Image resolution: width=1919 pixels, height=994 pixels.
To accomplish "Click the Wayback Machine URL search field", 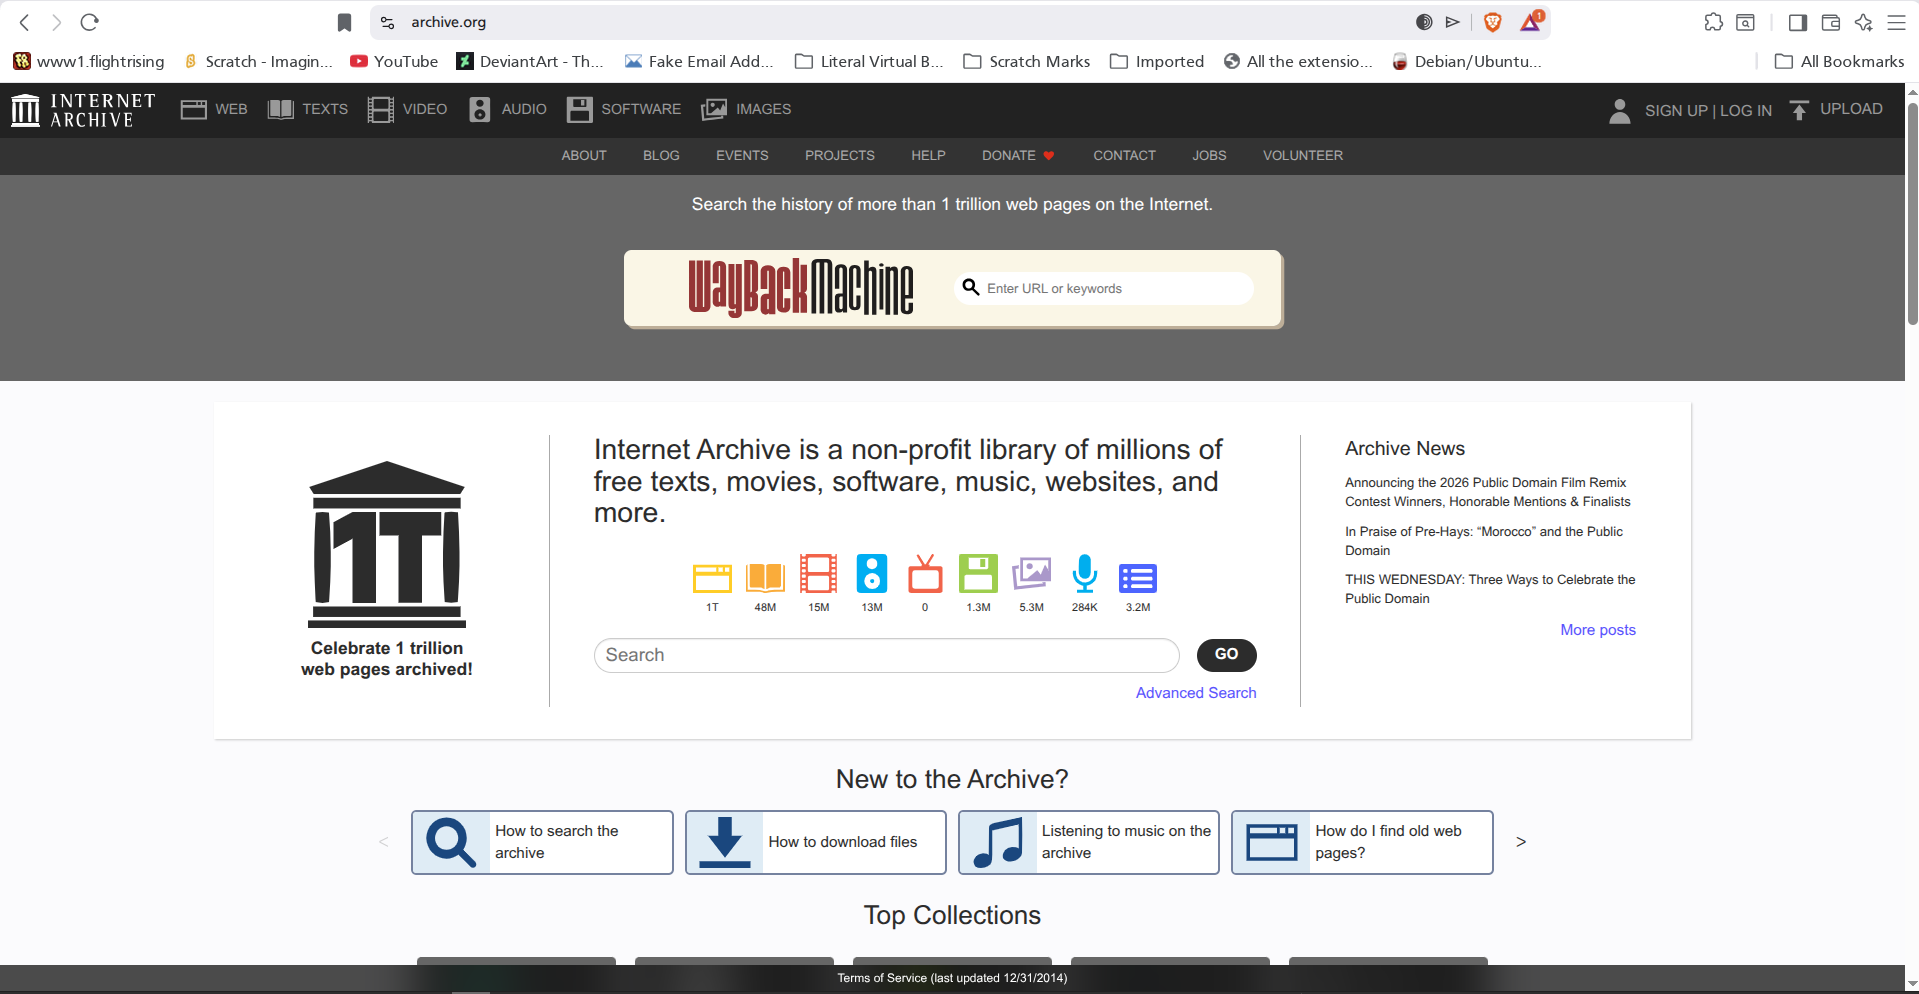I will tap(1110, 288).
